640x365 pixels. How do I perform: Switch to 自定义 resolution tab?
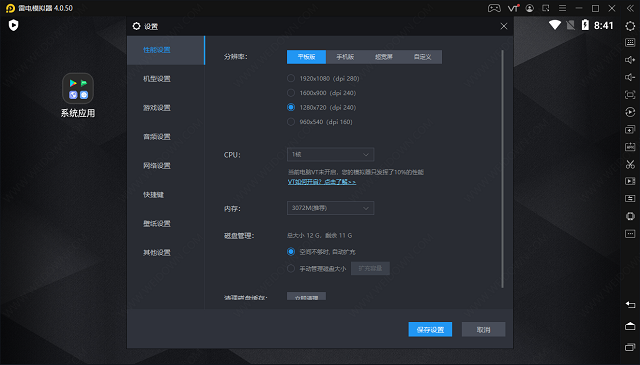coord(422,57)
